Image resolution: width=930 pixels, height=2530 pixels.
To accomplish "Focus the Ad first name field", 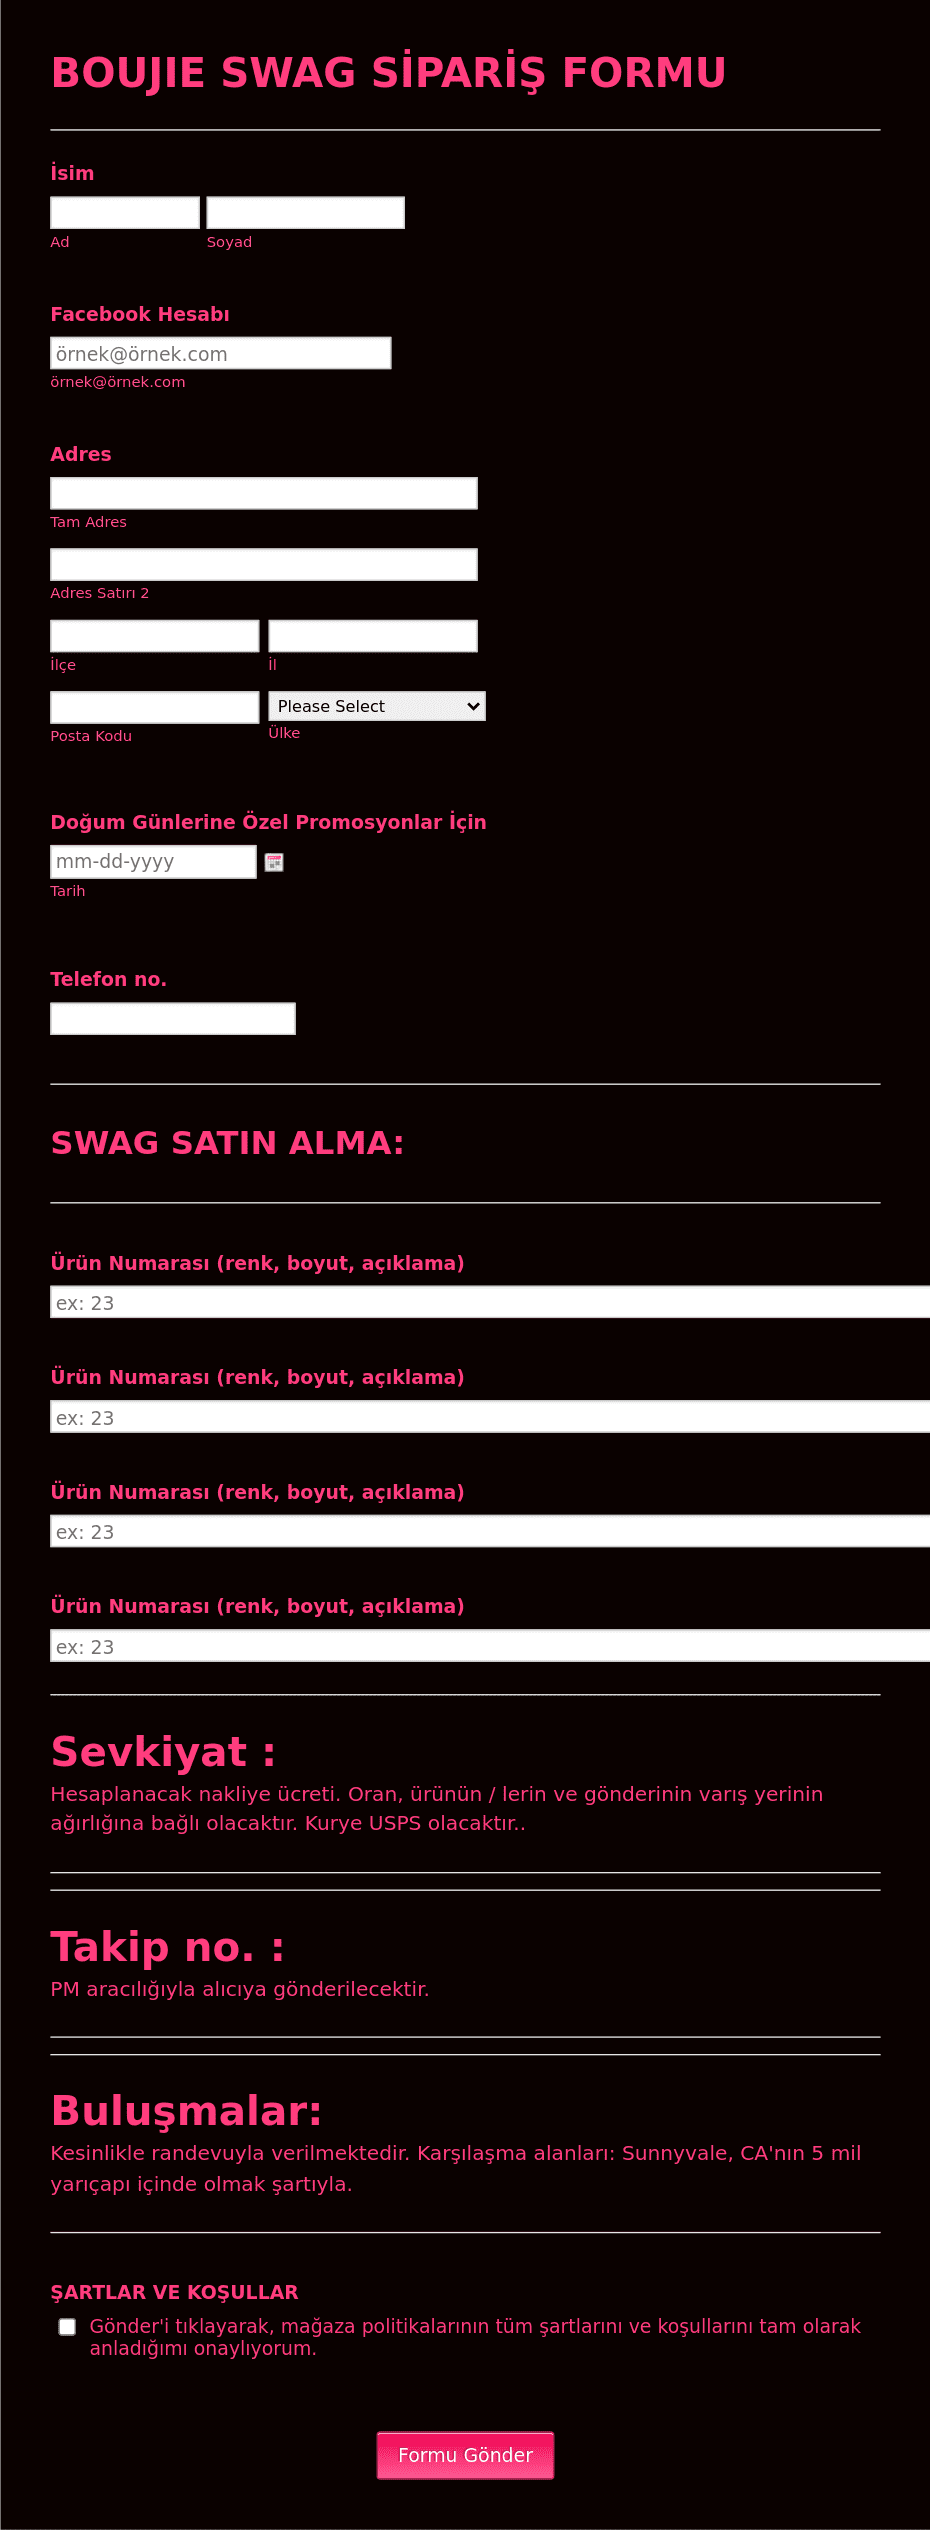I will [125, 212].
